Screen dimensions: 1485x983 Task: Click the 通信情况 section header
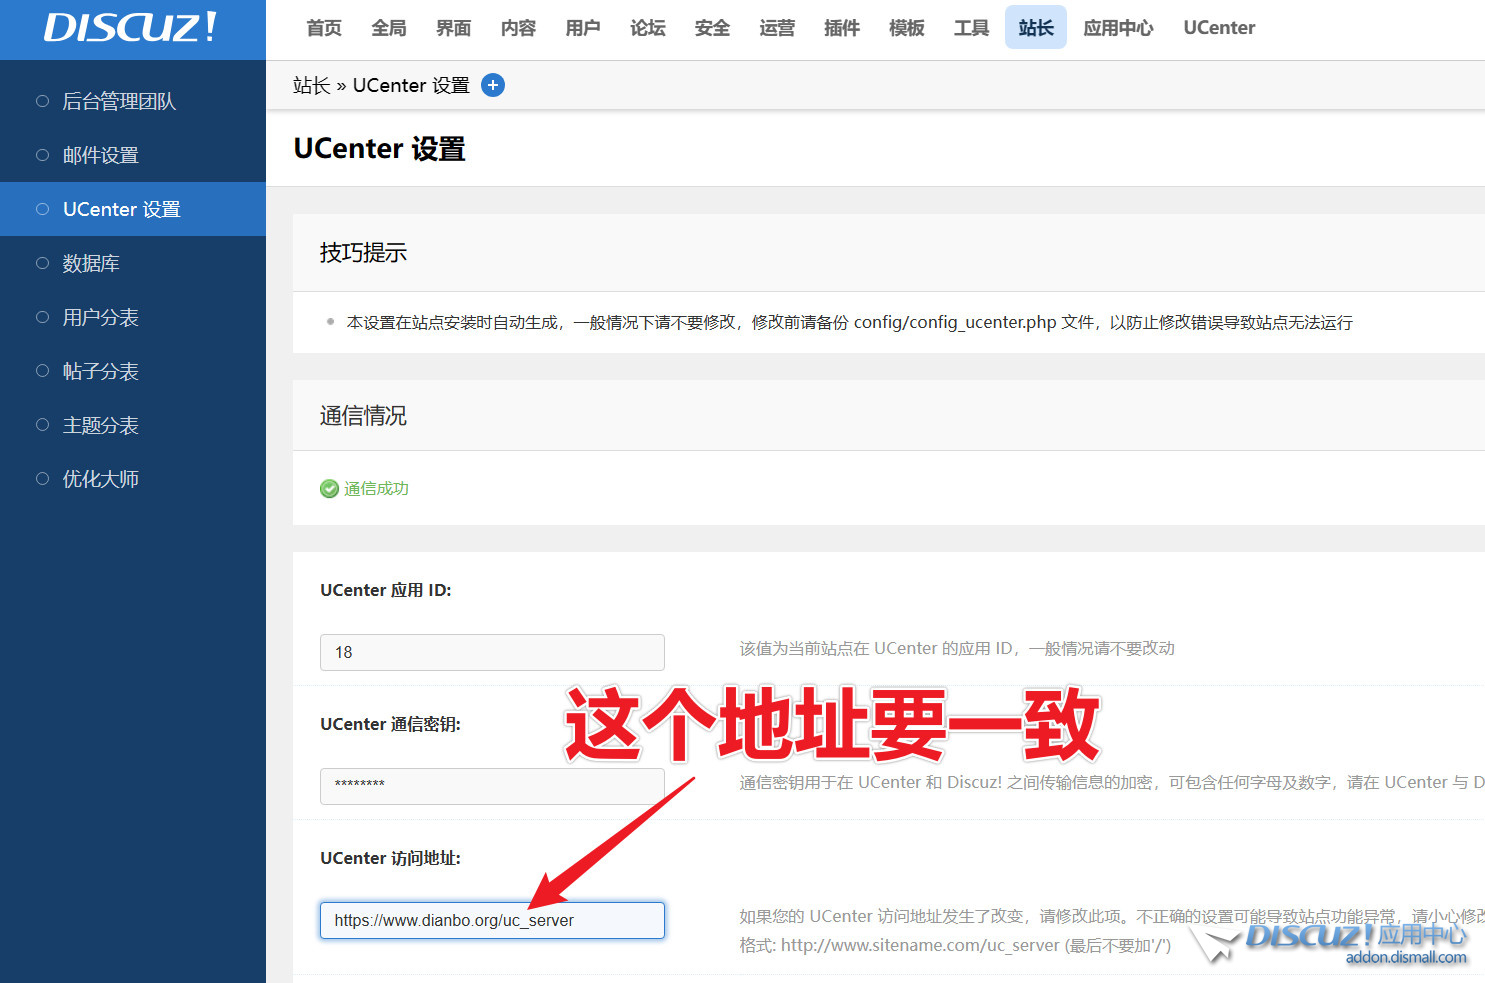pos(363,416)
